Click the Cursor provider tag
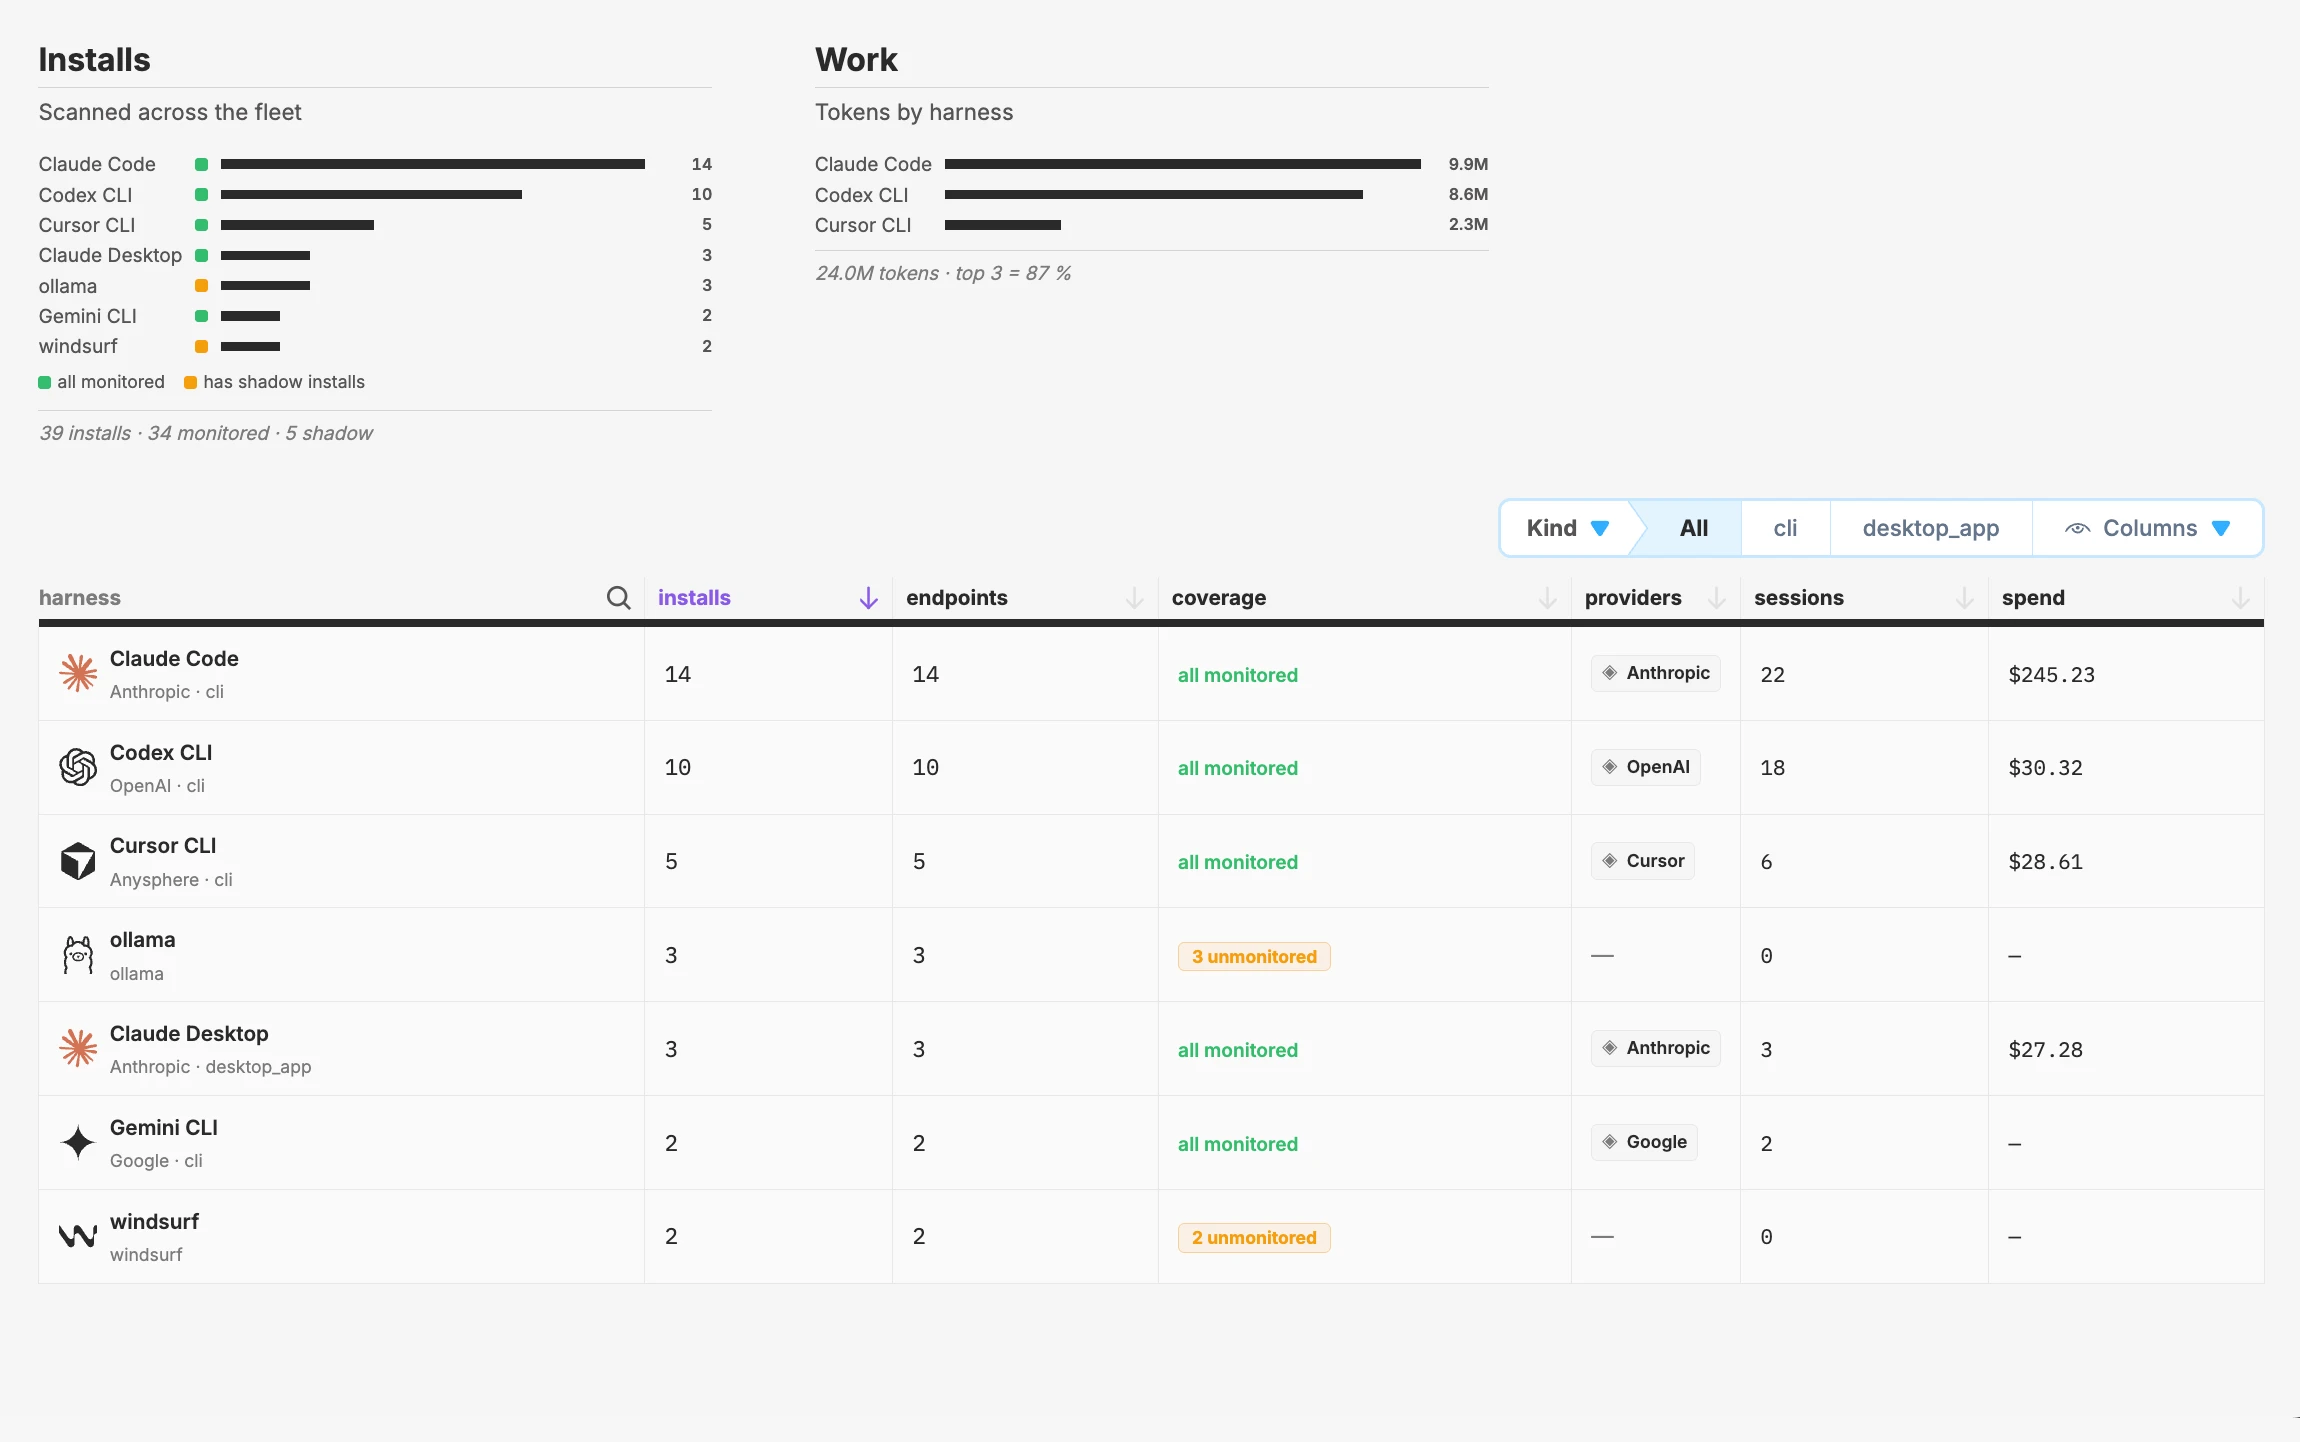 point(1642,861)
